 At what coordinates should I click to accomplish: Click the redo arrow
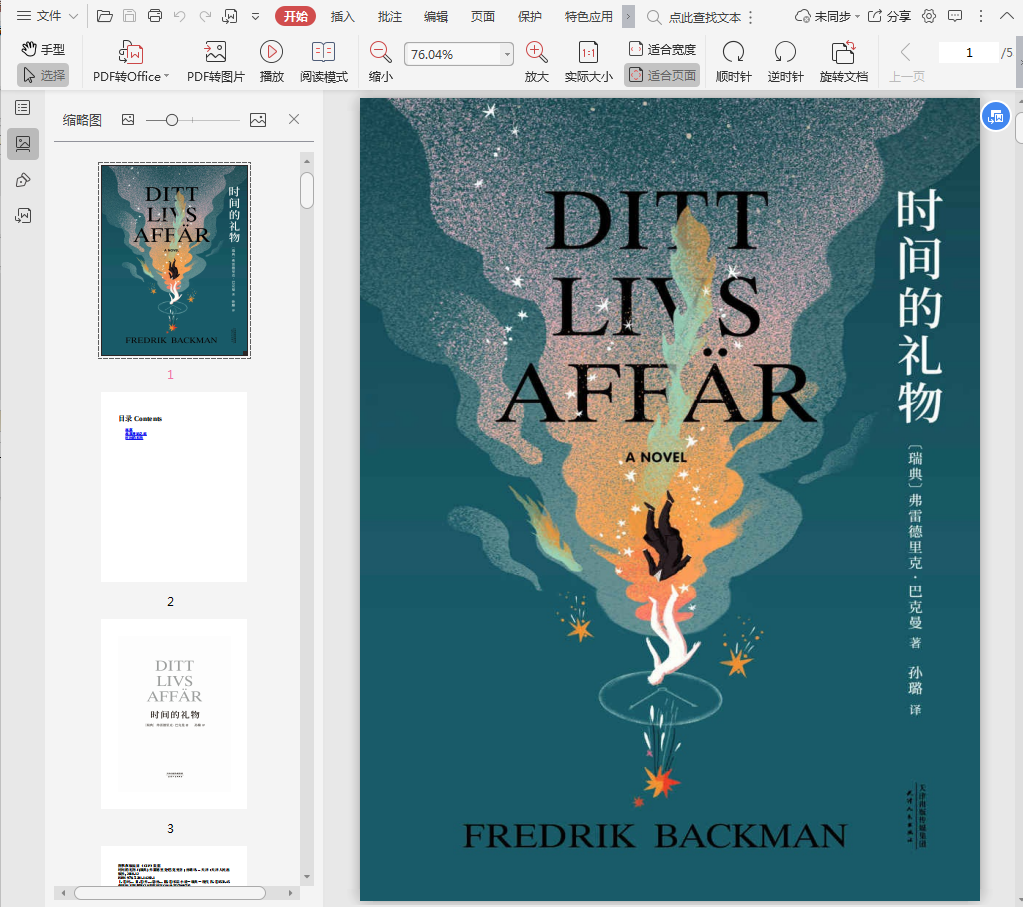[205, 16]
